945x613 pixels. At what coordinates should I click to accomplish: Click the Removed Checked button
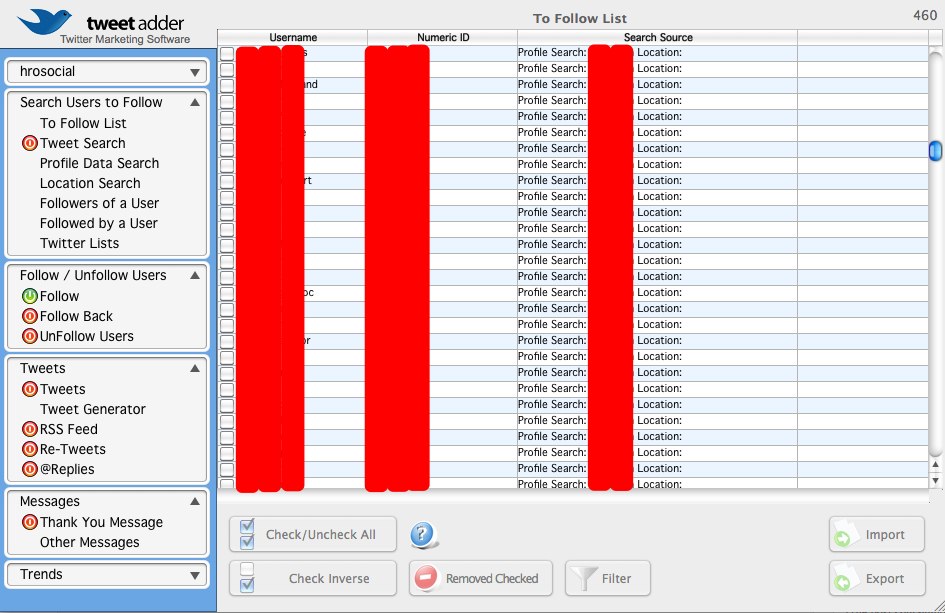tap(481, 578)
